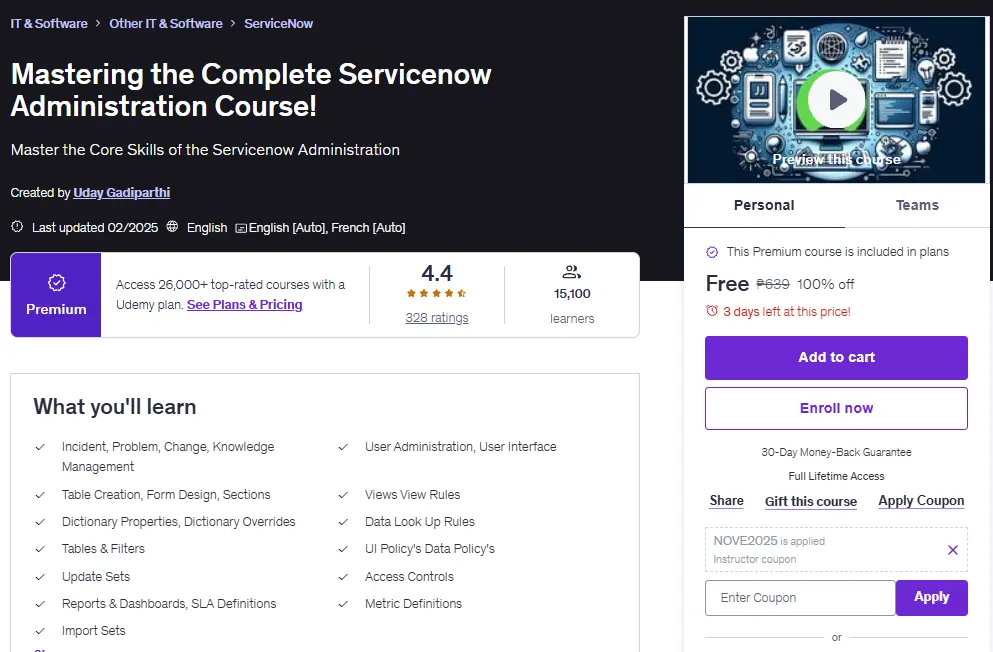Click the Premium badge icon

pos(56,282)
